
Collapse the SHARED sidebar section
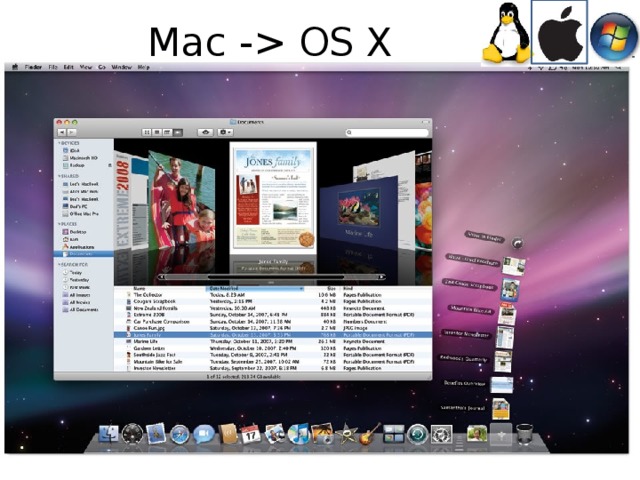pyautogui.click(x=59, y=176)
